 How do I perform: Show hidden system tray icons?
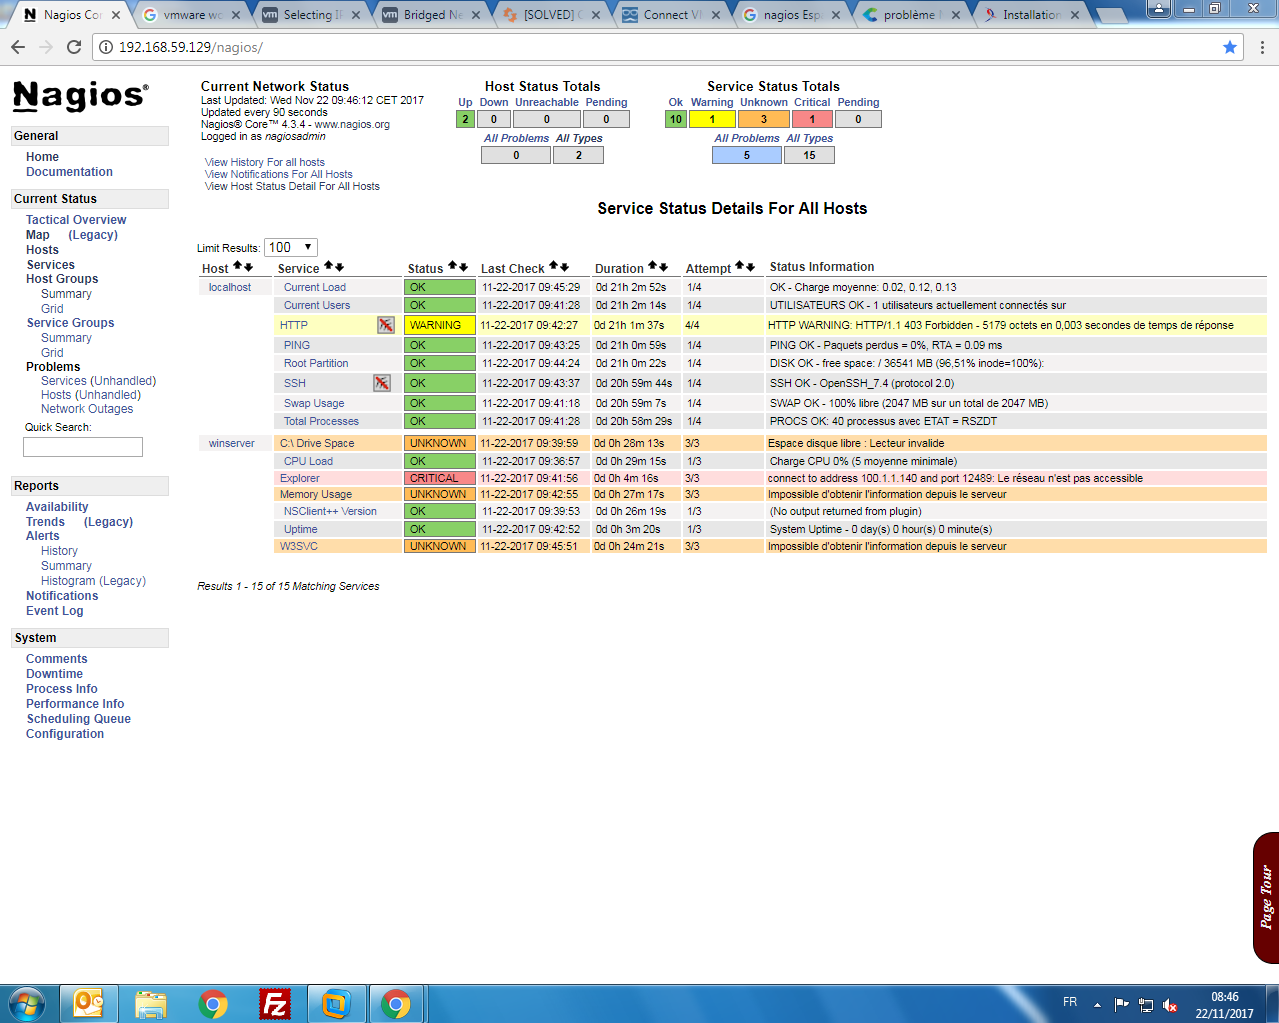1097,1004
